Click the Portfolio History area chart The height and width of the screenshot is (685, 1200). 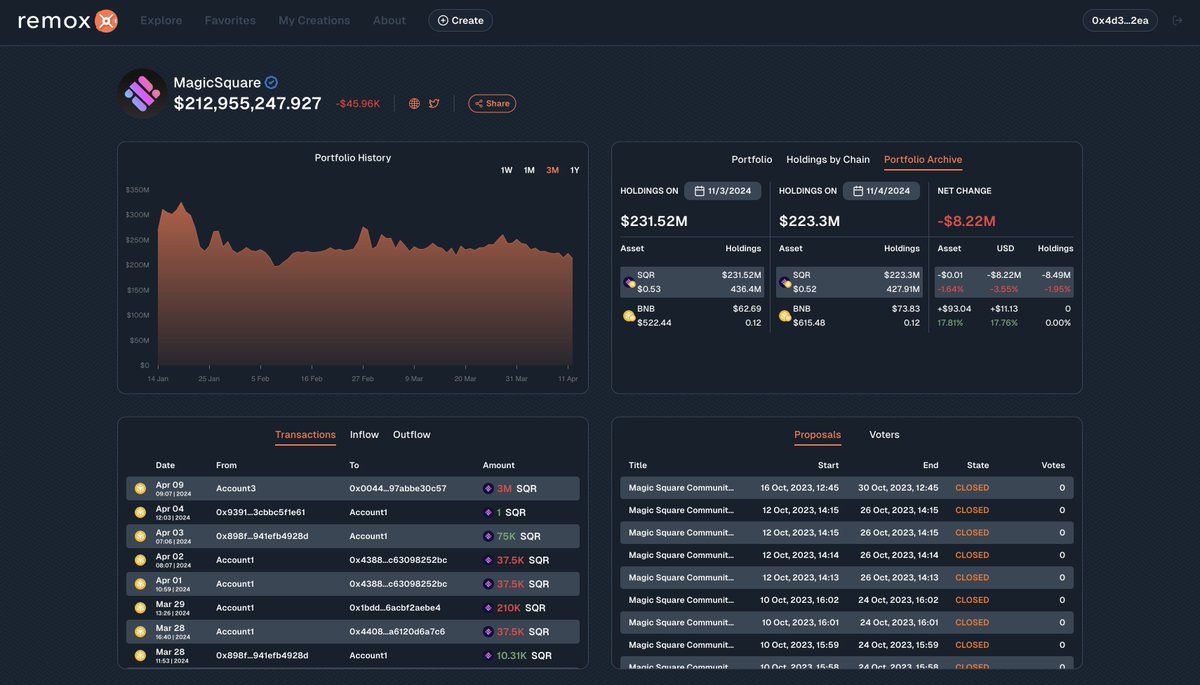(x=365, y=284)
